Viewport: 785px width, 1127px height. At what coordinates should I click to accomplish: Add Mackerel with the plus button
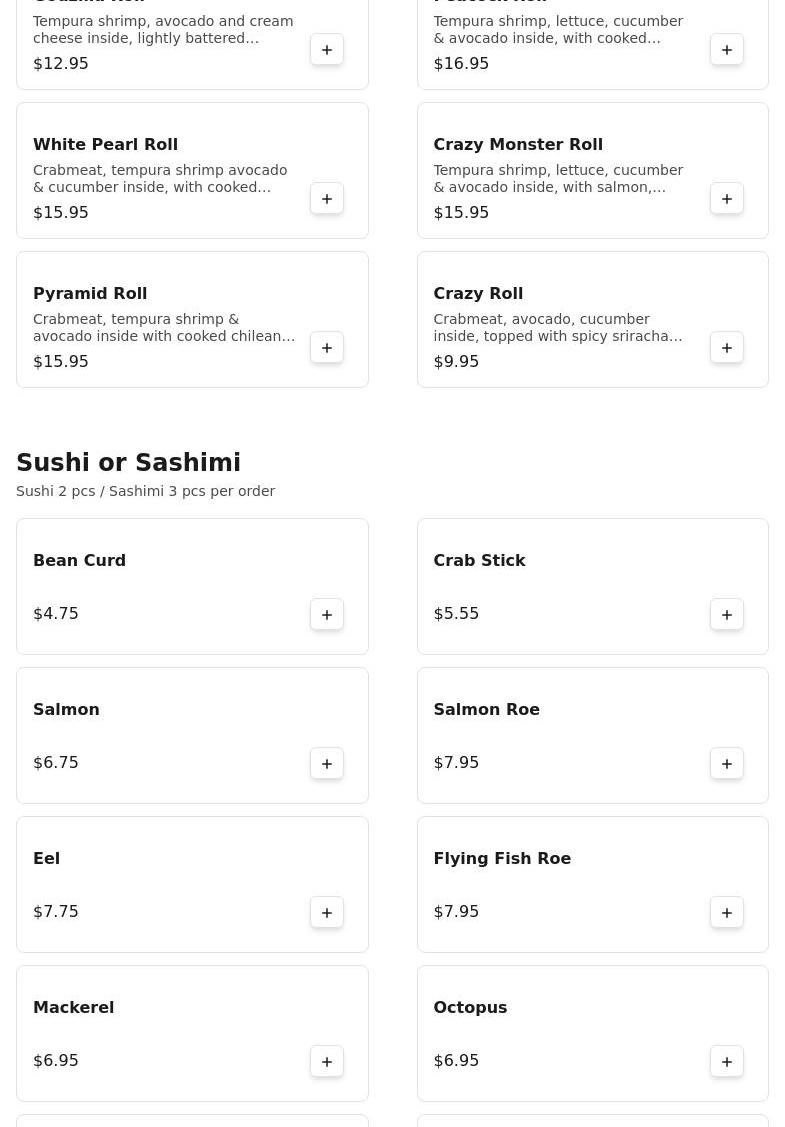(327, 1062)
